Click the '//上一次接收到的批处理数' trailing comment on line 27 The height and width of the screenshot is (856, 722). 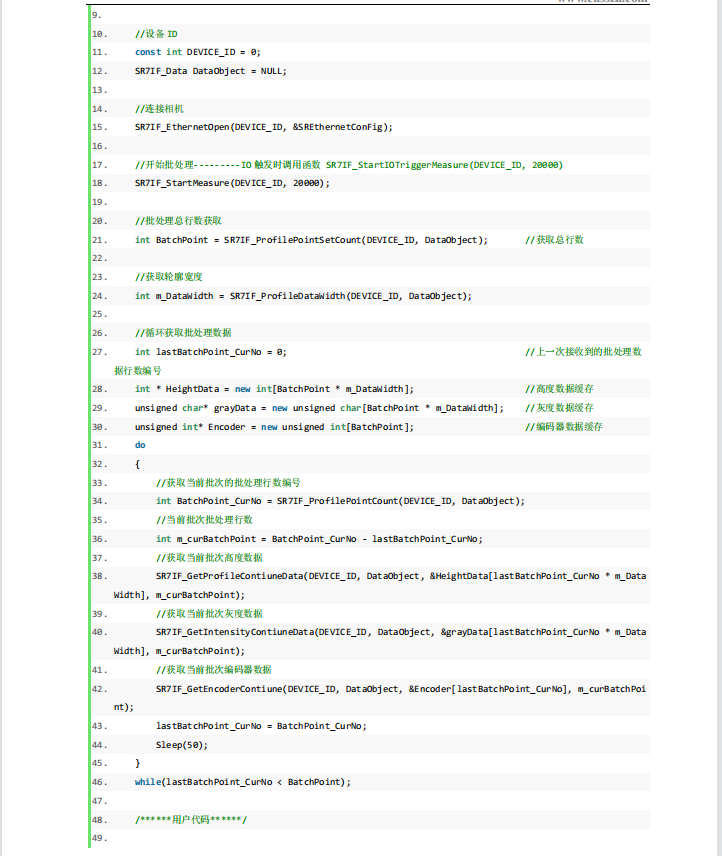tap(583, 352)
